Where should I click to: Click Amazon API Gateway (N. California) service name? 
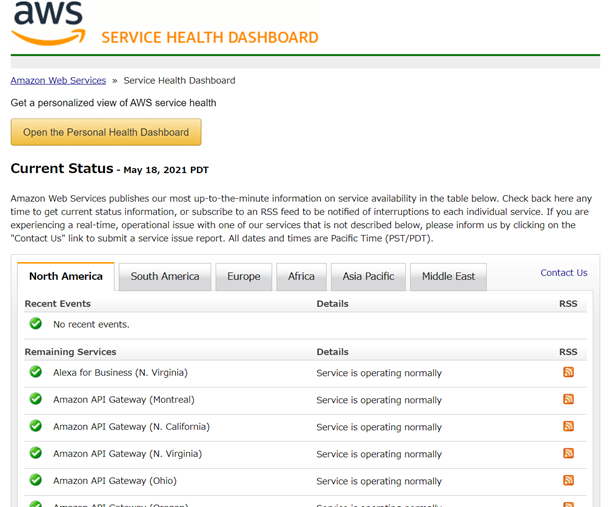(x=132, y=427)
